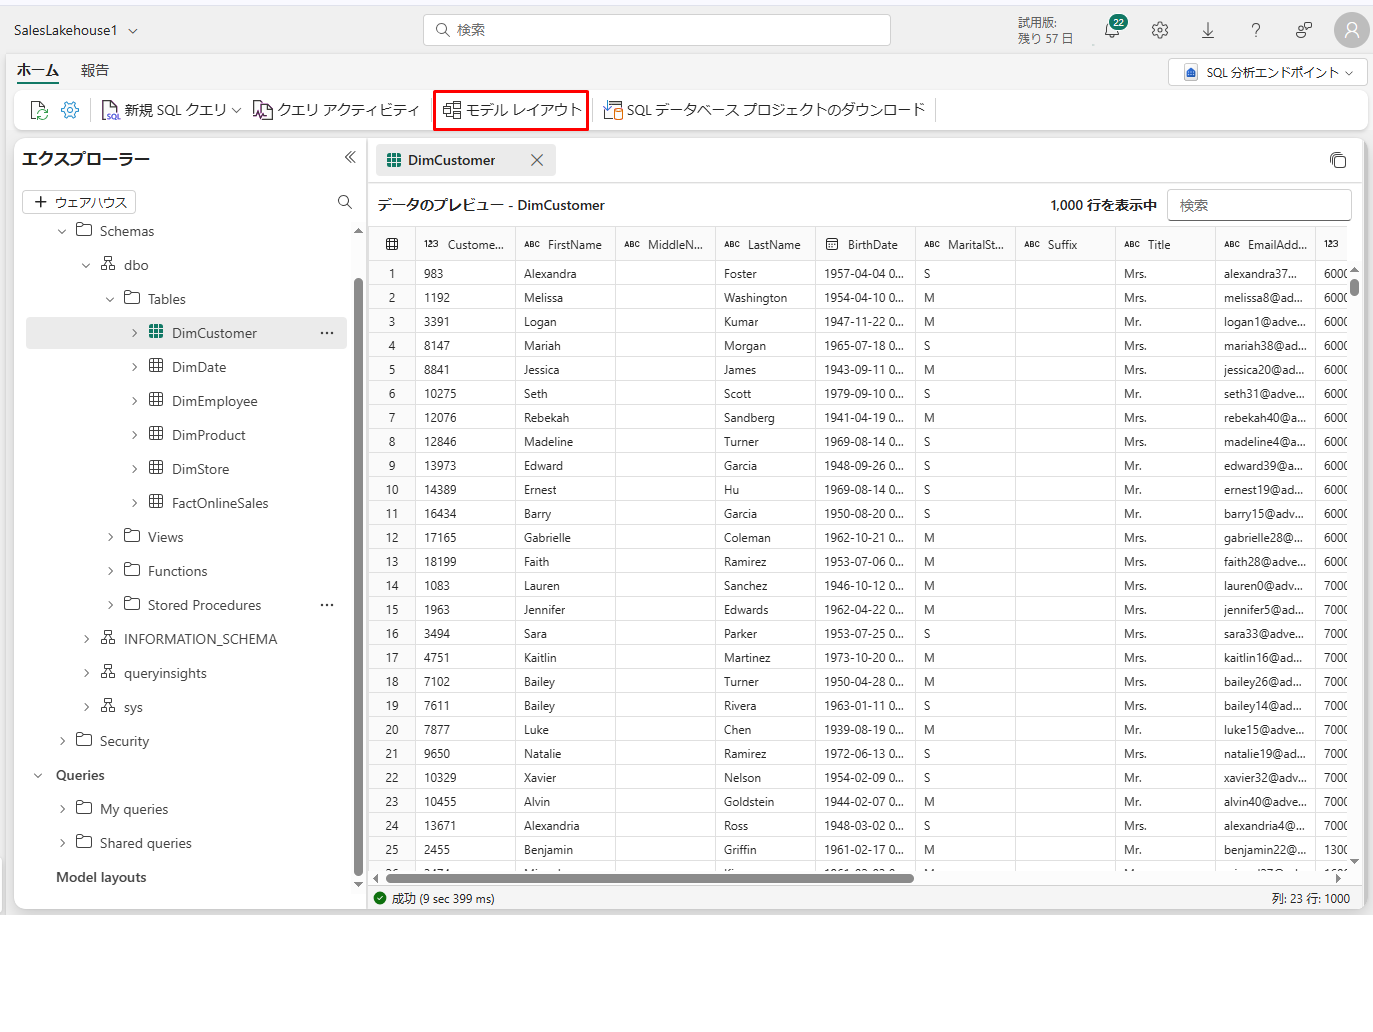
Task: Open My queries folder
Action: (134, 809)
